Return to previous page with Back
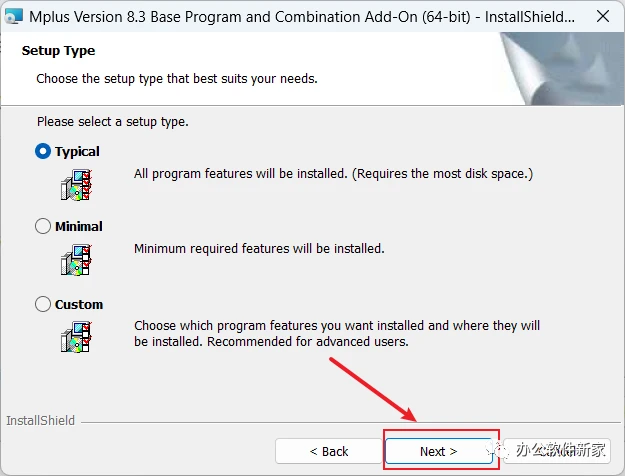This screenshot has width=625, height=476. [x=329, y=451]
